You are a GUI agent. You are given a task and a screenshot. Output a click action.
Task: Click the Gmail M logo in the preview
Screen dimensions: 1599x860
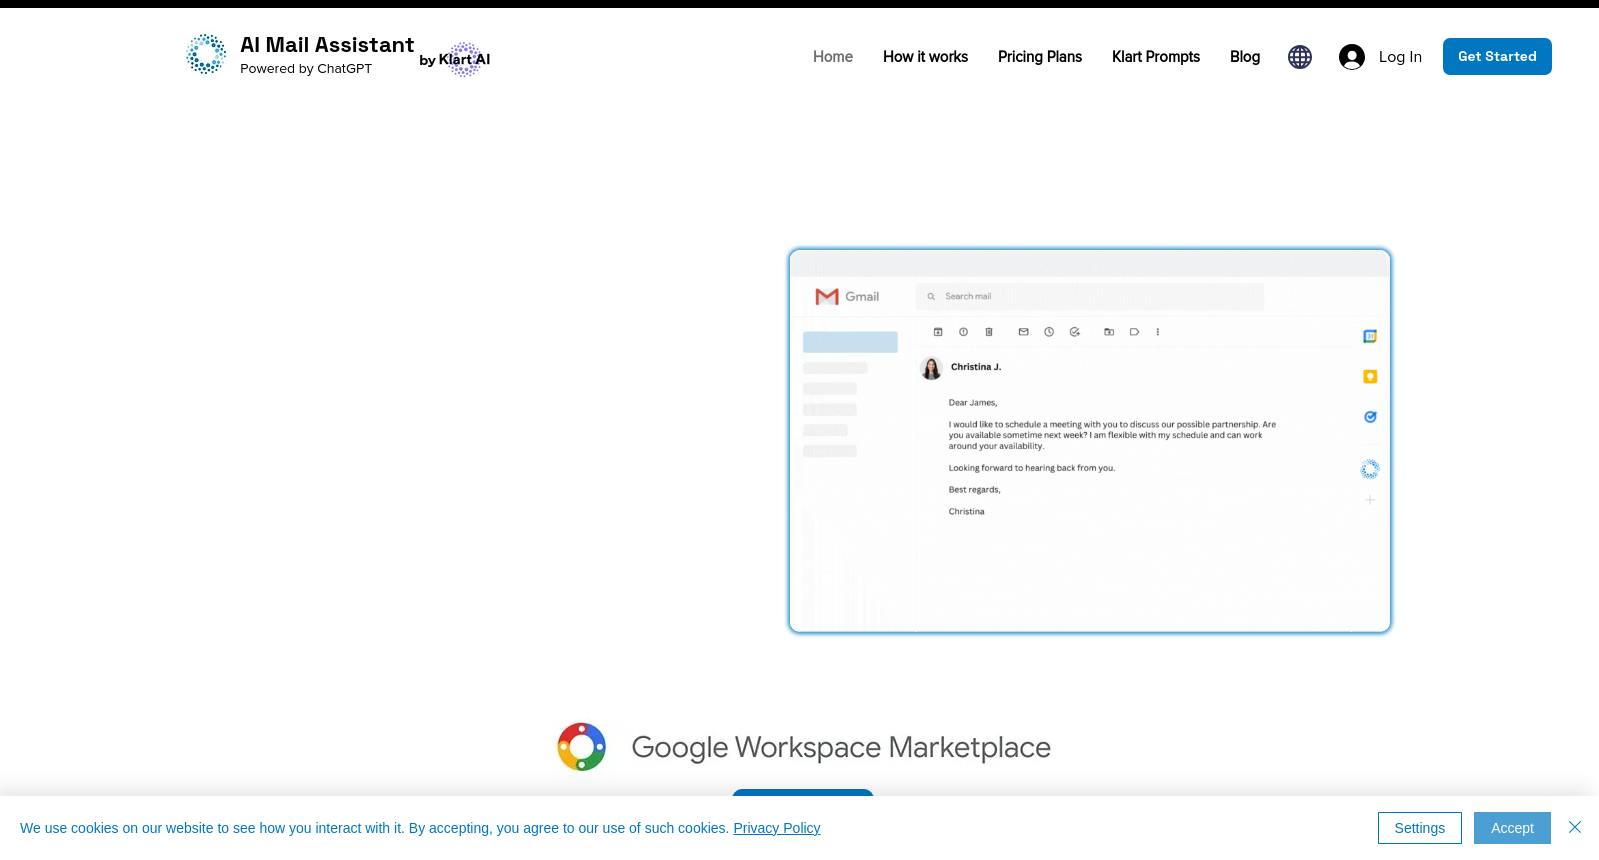(827, 296)
